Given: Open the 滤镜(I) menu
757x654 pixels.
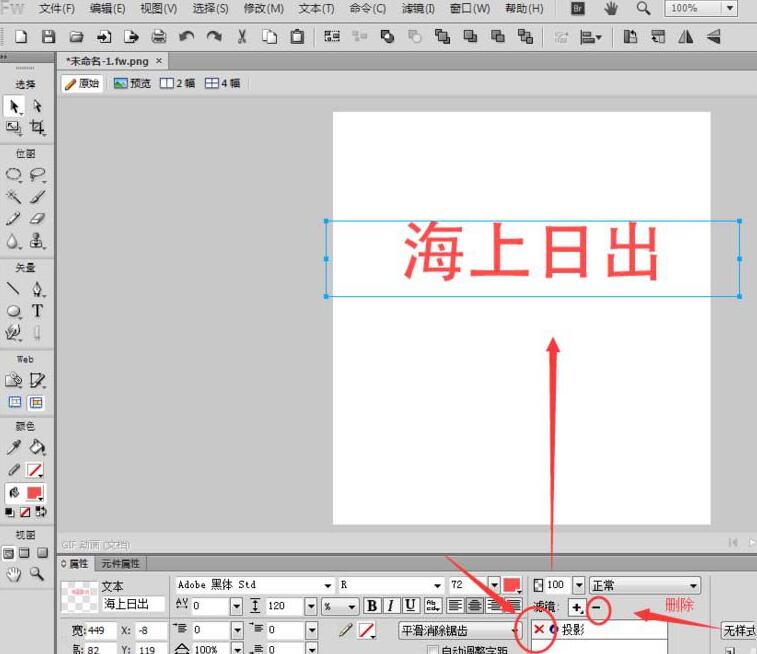Looking at the screenshot, I should [418, 8].
